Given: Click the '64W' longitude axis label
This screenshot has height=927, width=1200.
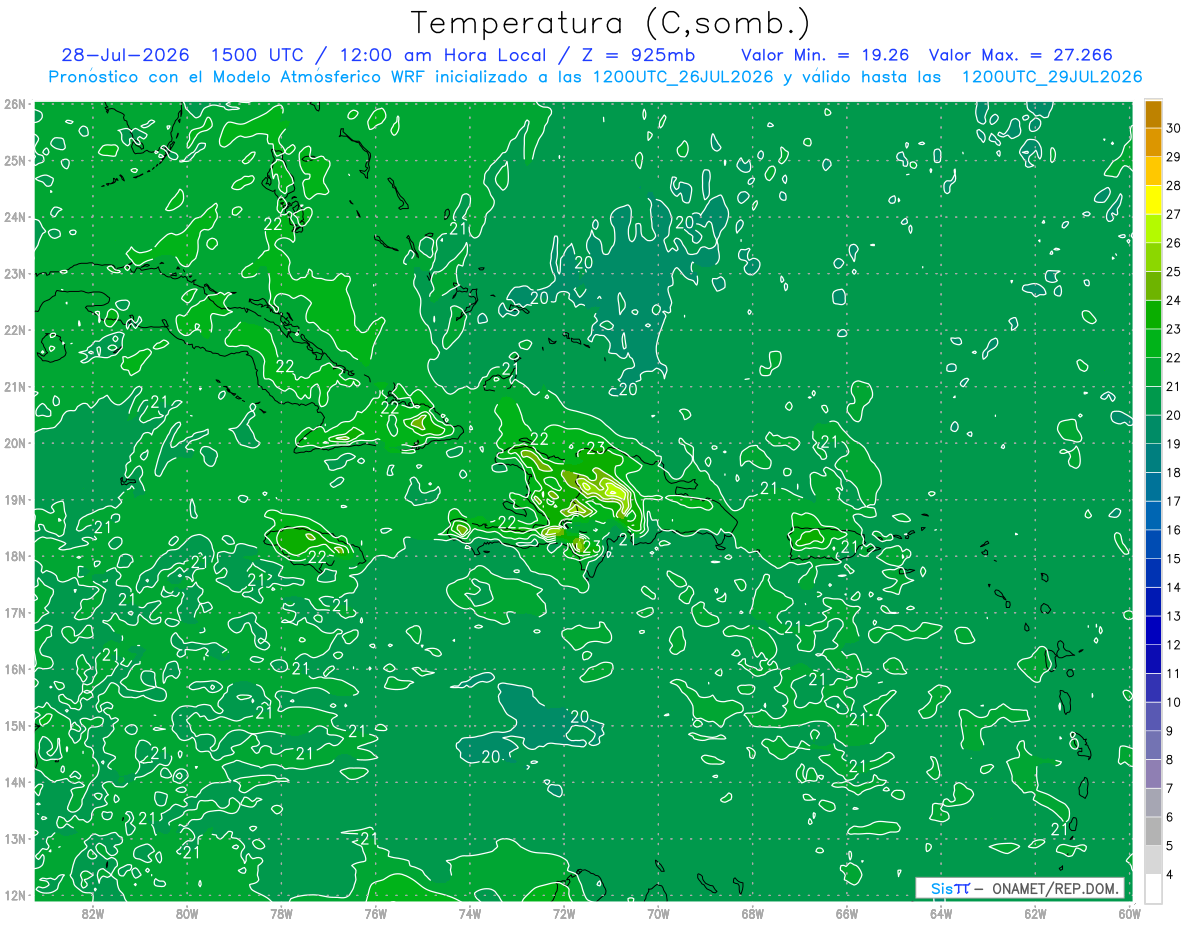Looking at the screenshot, I should point(941,913).
